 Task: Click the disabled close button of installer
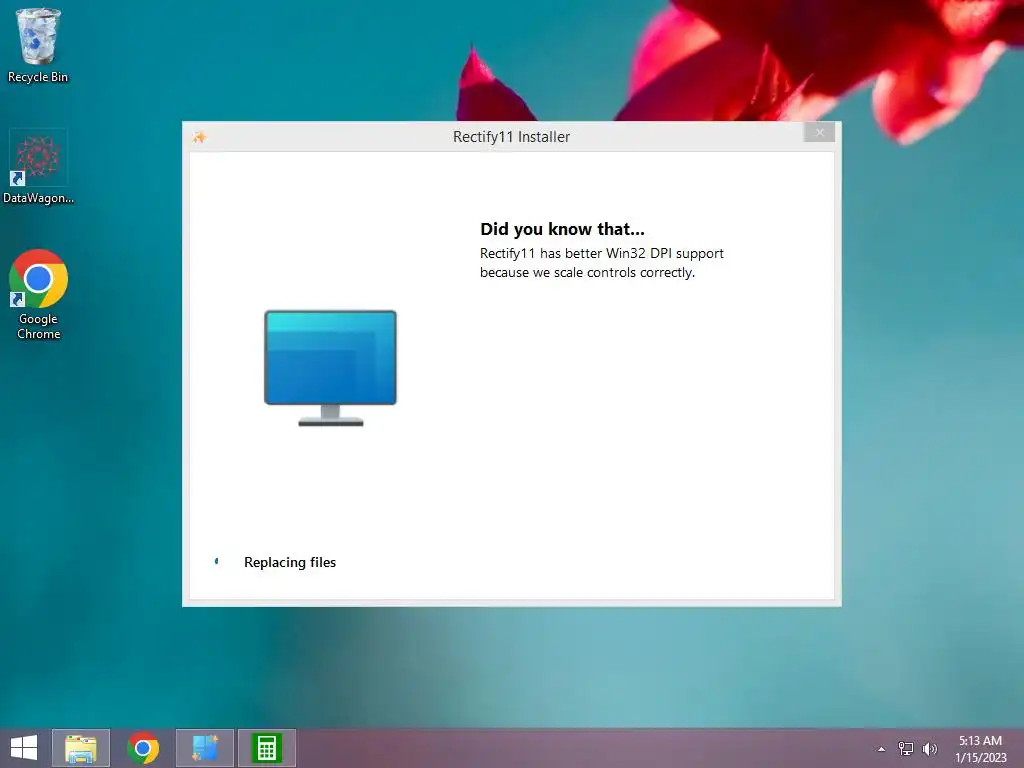(x=820, y=133)
